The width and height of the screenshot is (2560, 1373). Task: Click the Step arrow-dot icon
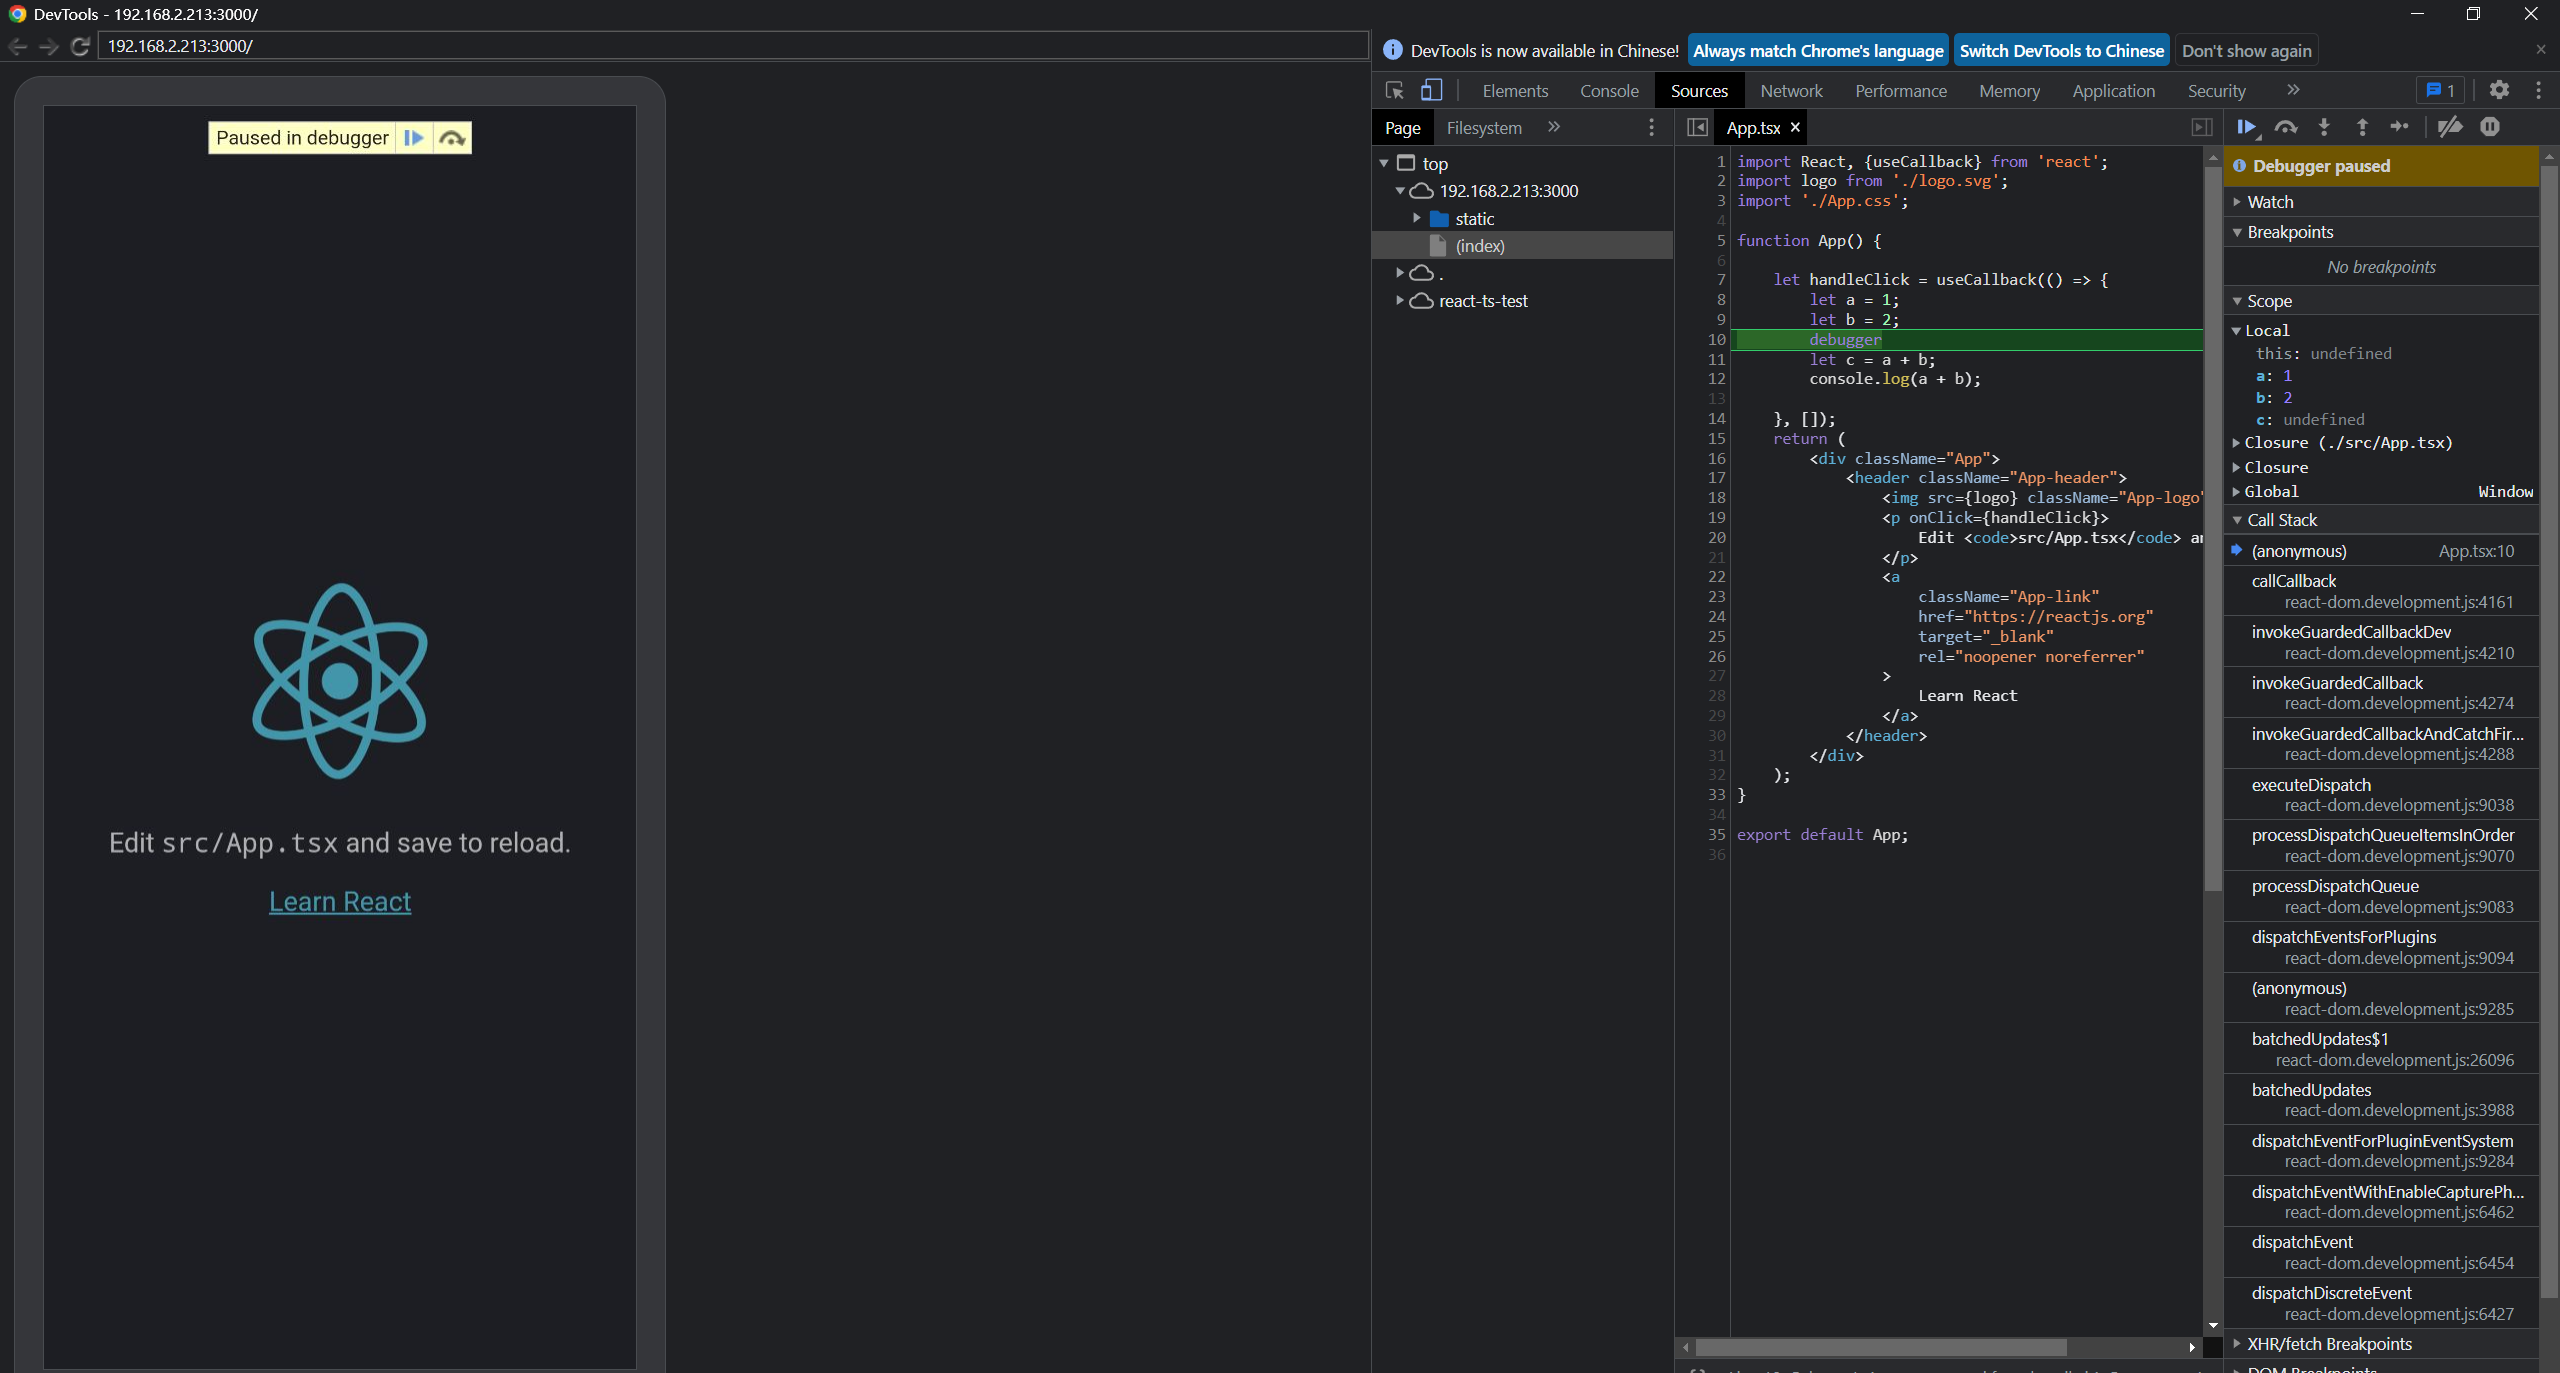pos(2400,127)
